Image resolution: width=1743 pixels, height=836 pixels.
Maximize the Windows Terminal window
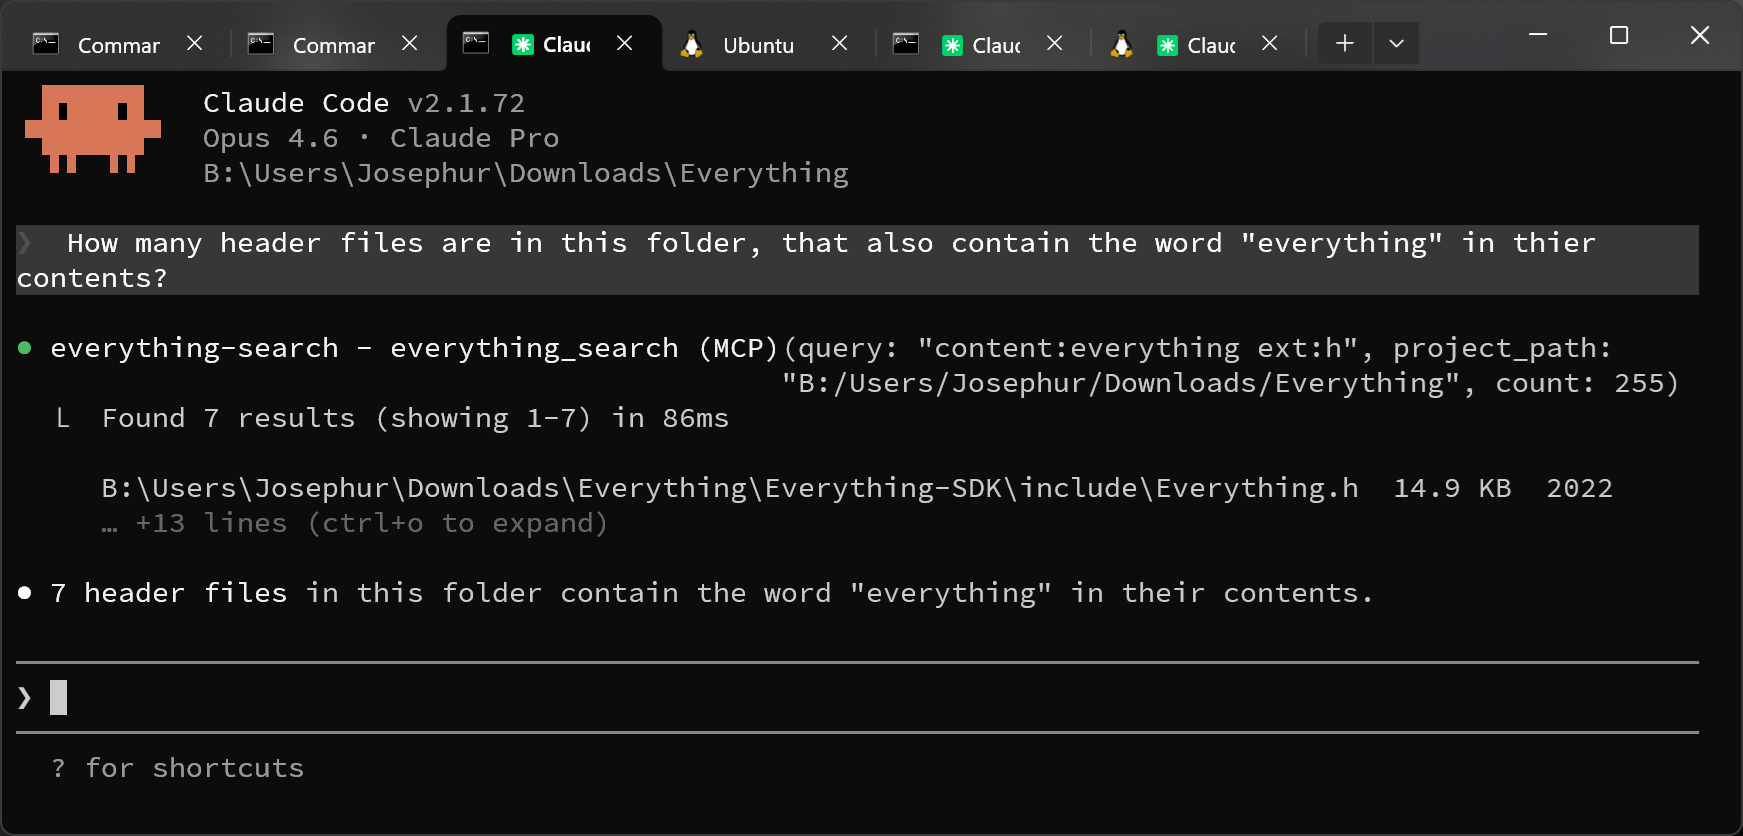[1619, 35]
